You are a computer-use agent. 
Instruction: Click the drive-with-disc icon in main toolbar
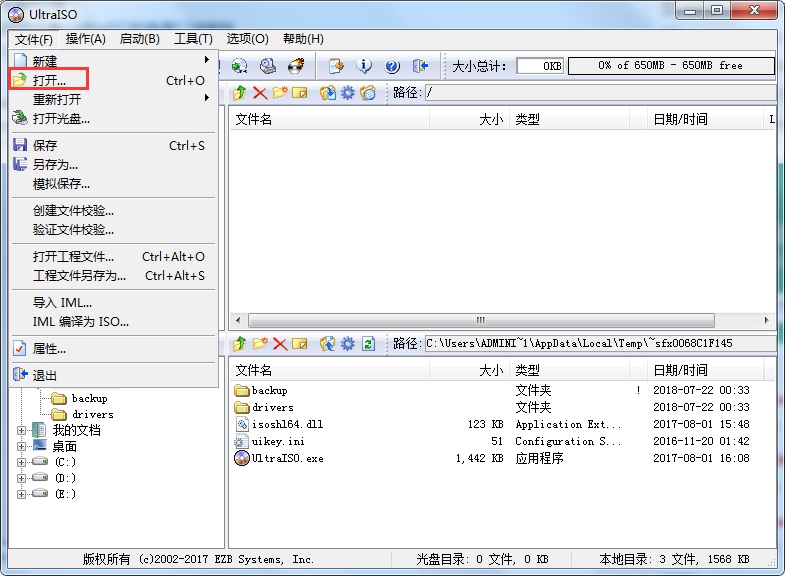pos(268,66)
